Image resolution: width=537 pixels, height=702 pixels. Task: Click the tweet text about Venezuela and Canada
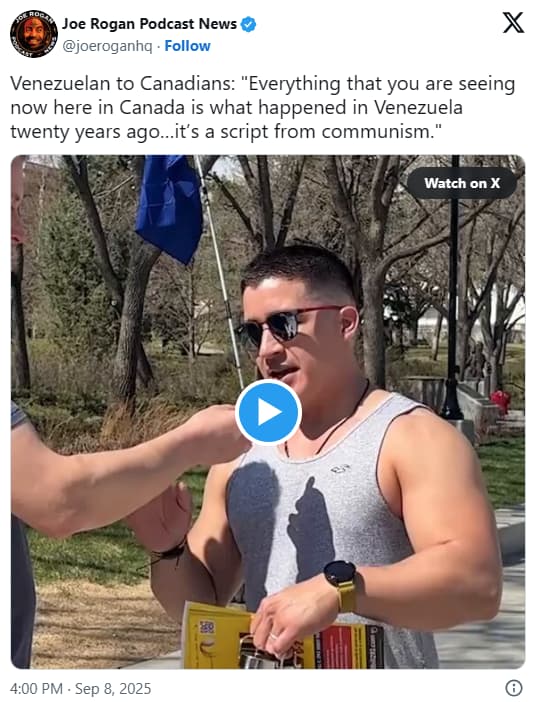pyautogui.click(x=262, y=108)
